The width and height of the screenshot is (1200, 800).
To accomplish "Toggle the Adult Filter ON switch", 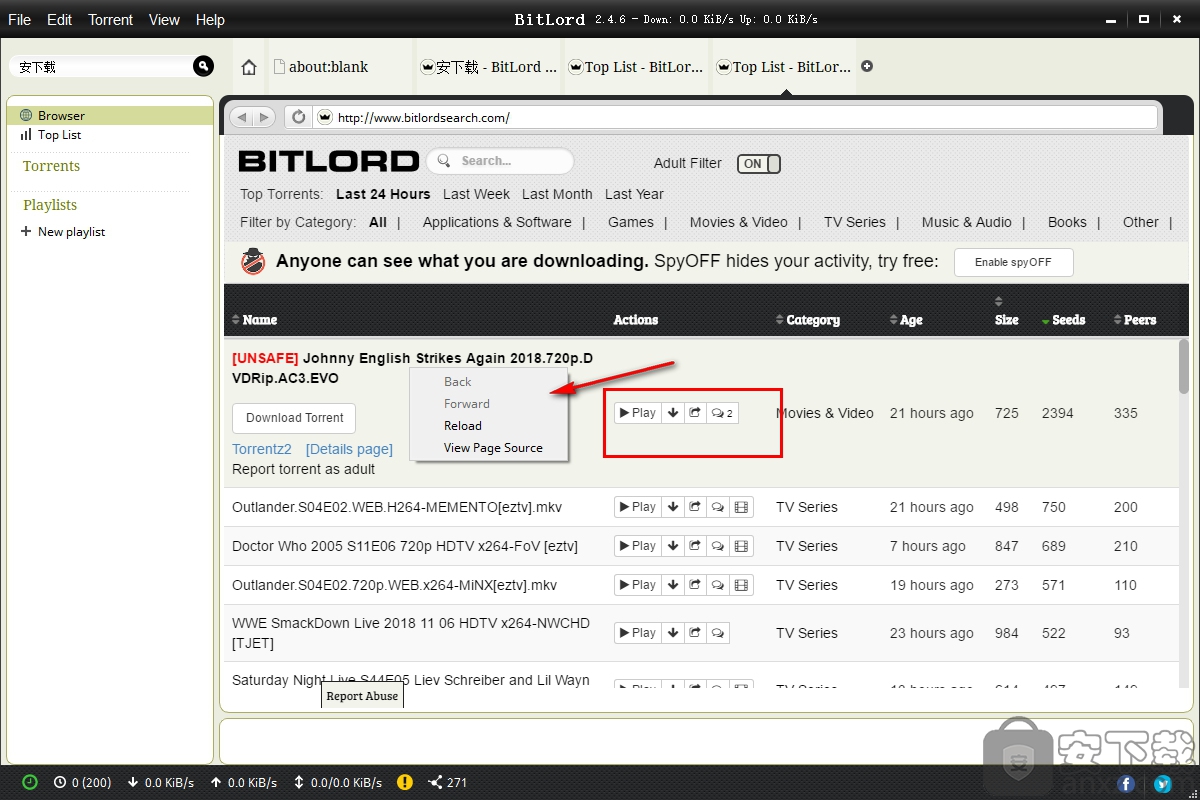I will [x=758, y=164].
